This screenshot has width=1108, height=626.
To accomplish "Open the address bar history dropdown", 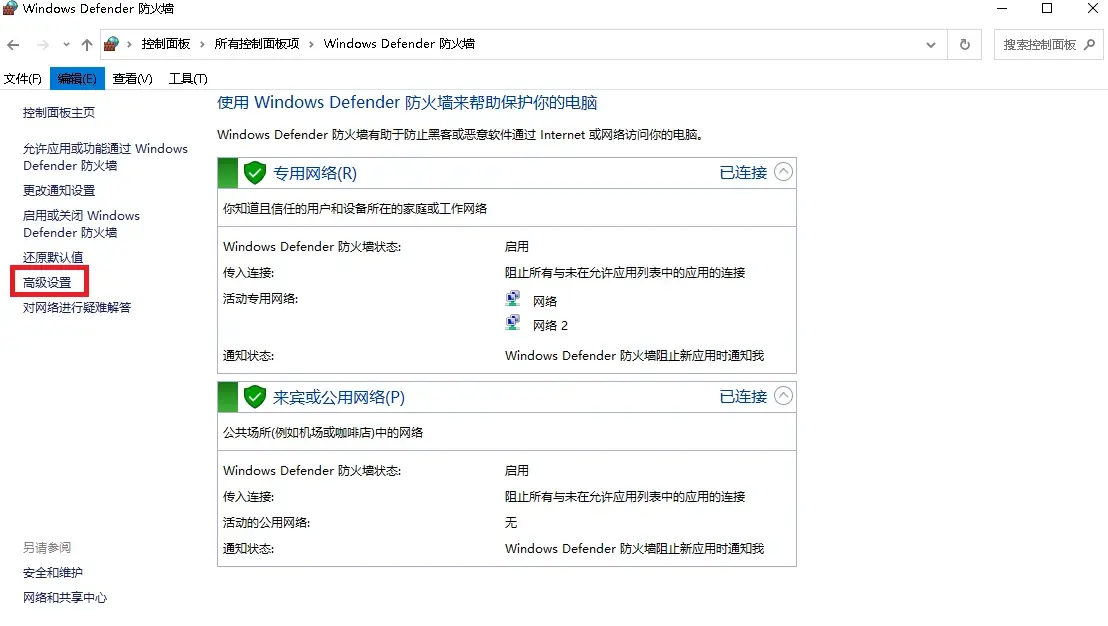I will tap(931, 45).
